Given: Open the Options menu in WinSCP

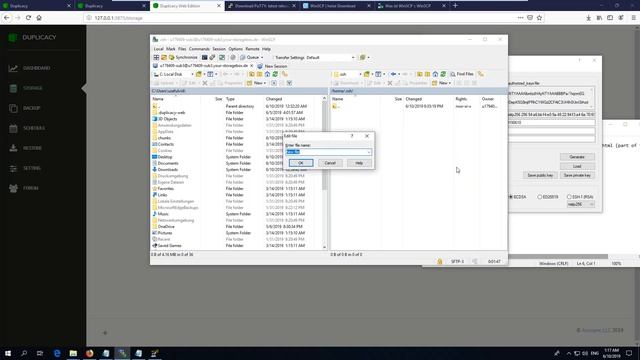Looking at the screenshot, I should click(x=236, y=49).
